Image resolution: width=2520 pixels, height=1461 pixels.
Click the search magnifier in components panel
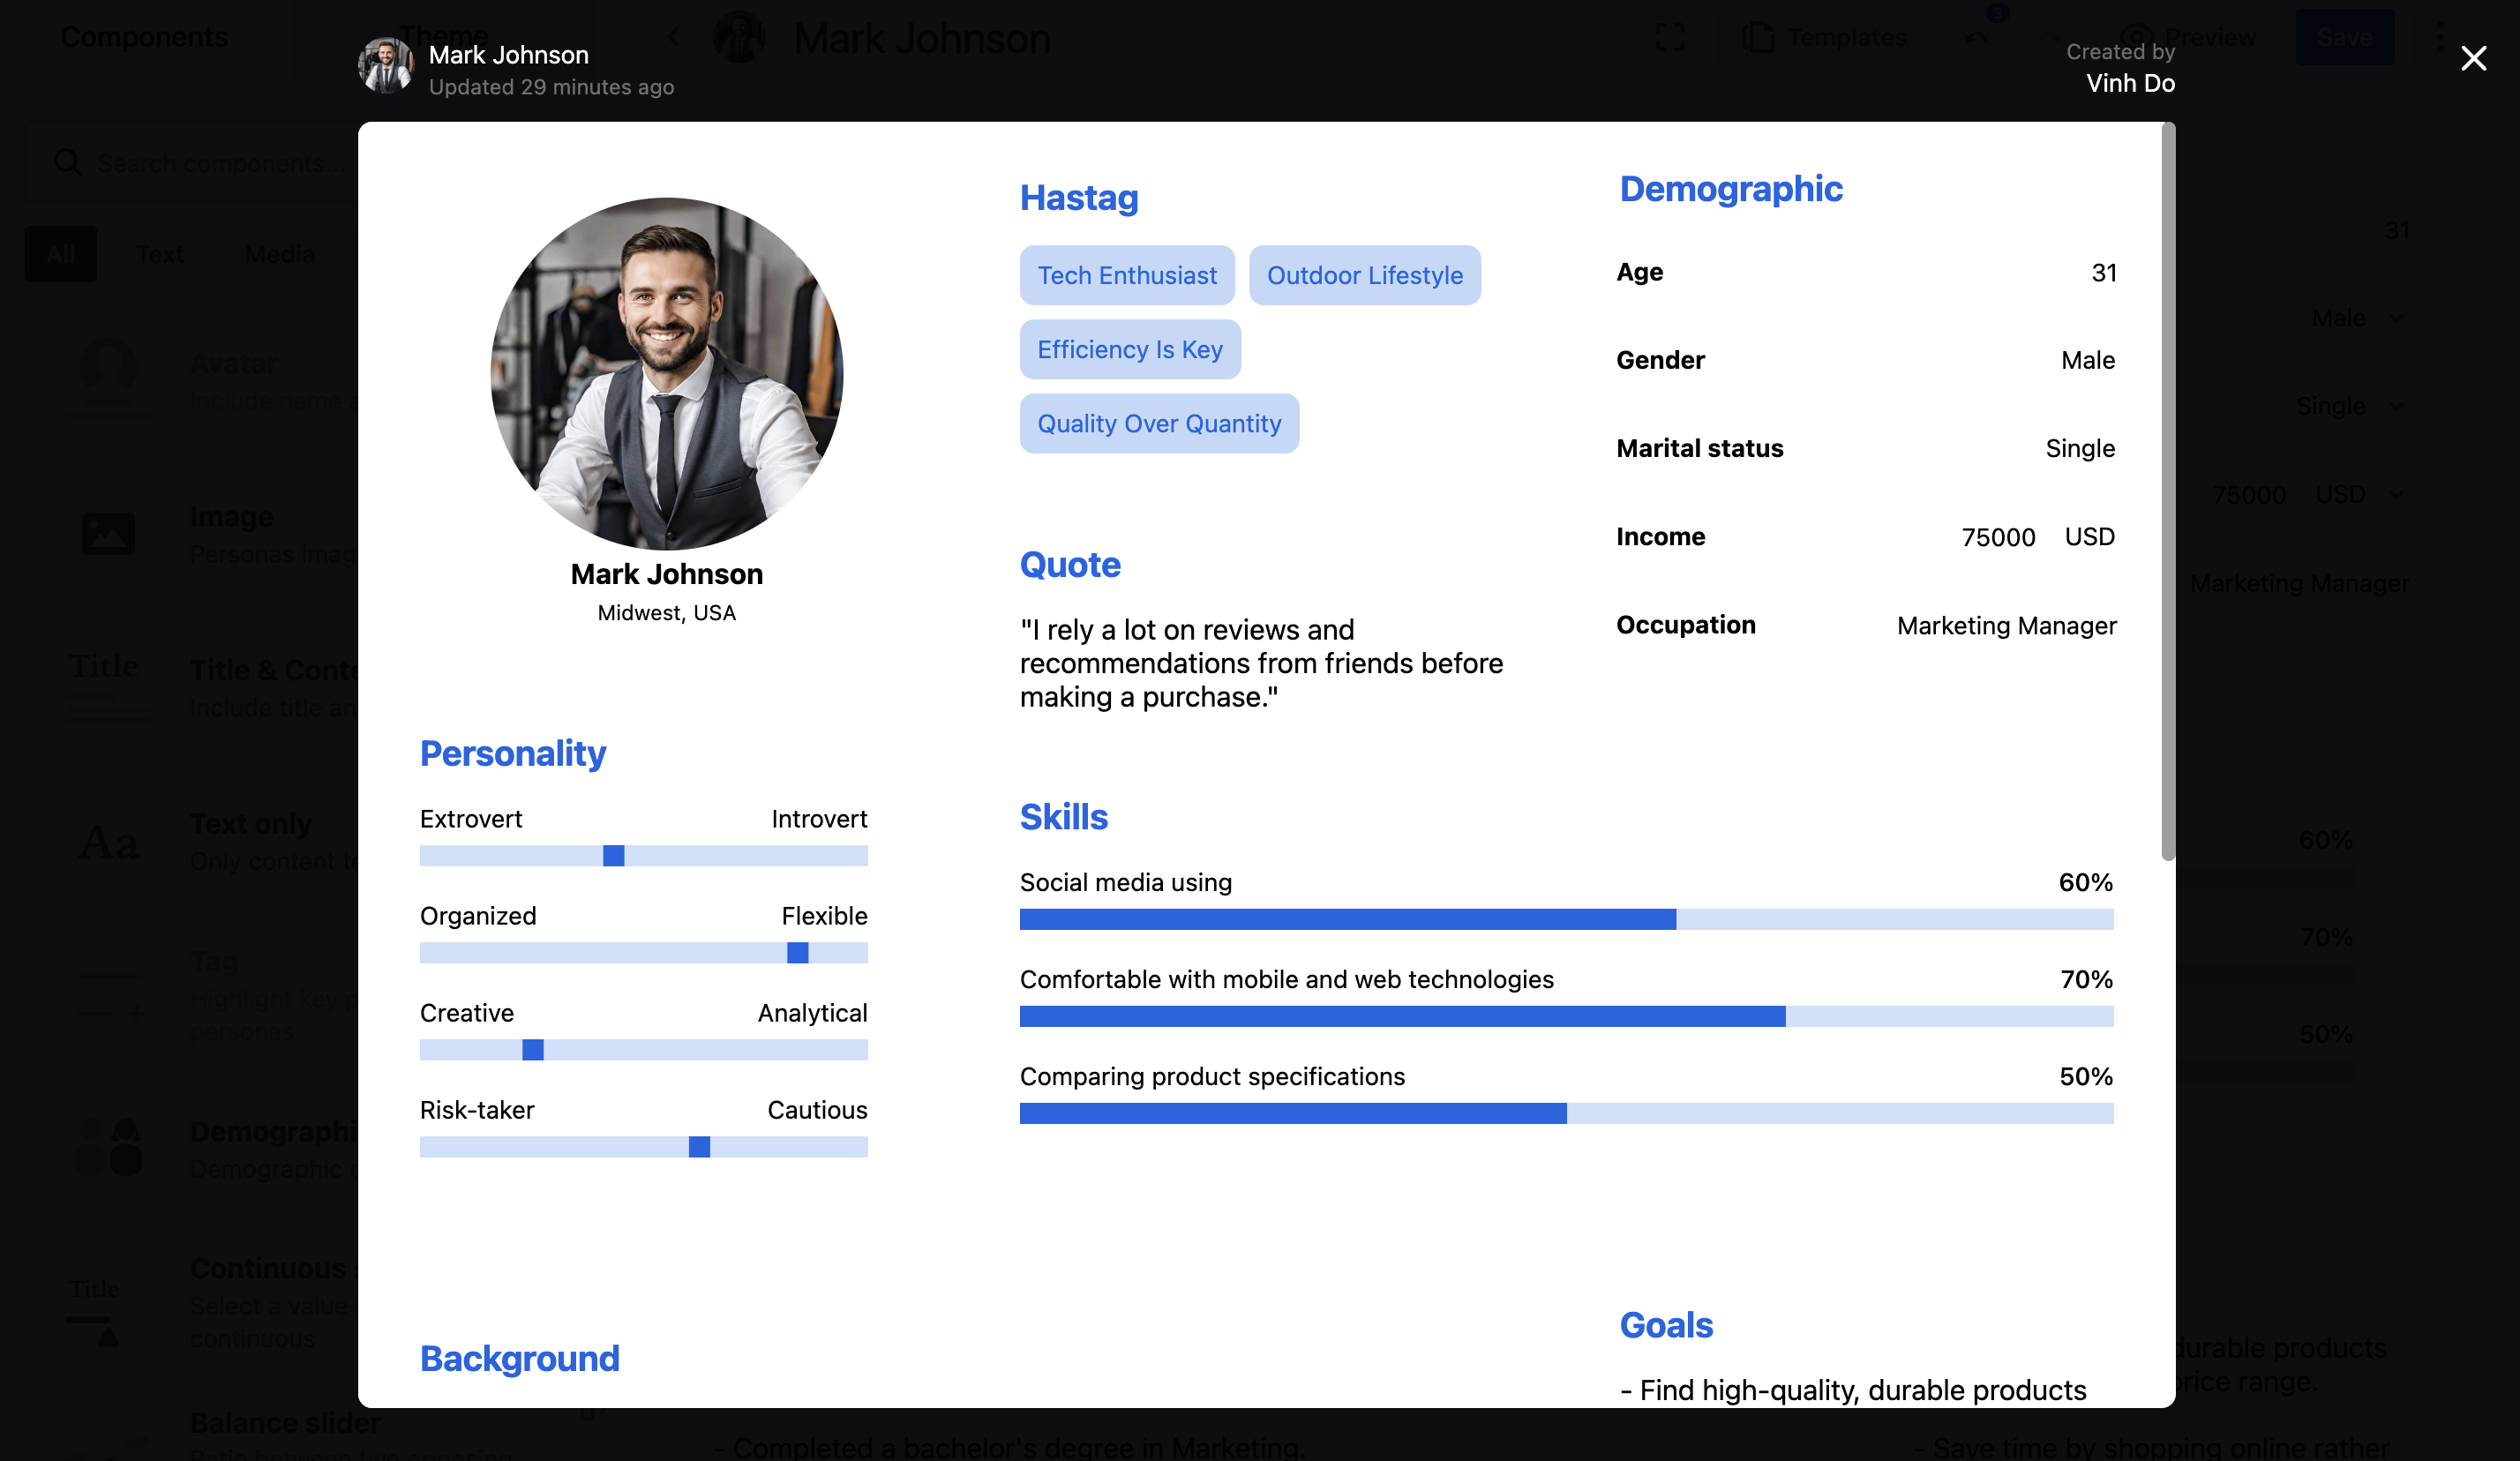pos(67,162)
